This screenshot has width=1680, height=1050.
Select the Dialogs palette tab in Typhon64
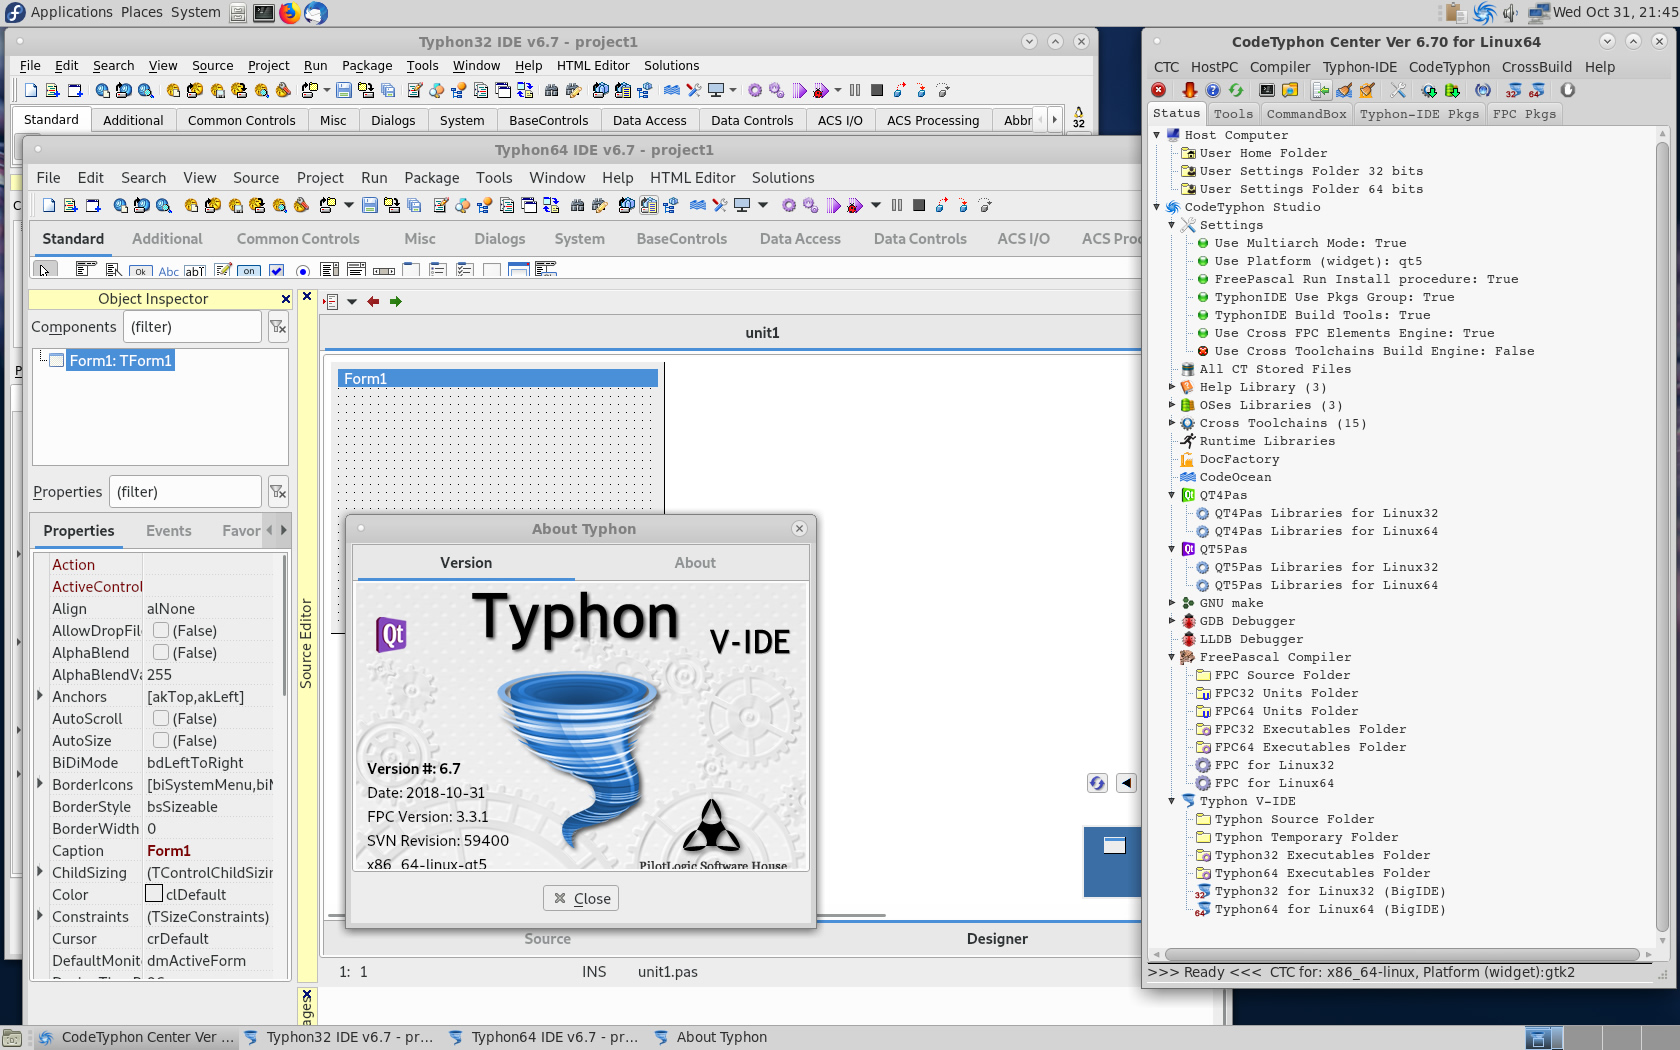pyautogui.click(x=500, y=239)
